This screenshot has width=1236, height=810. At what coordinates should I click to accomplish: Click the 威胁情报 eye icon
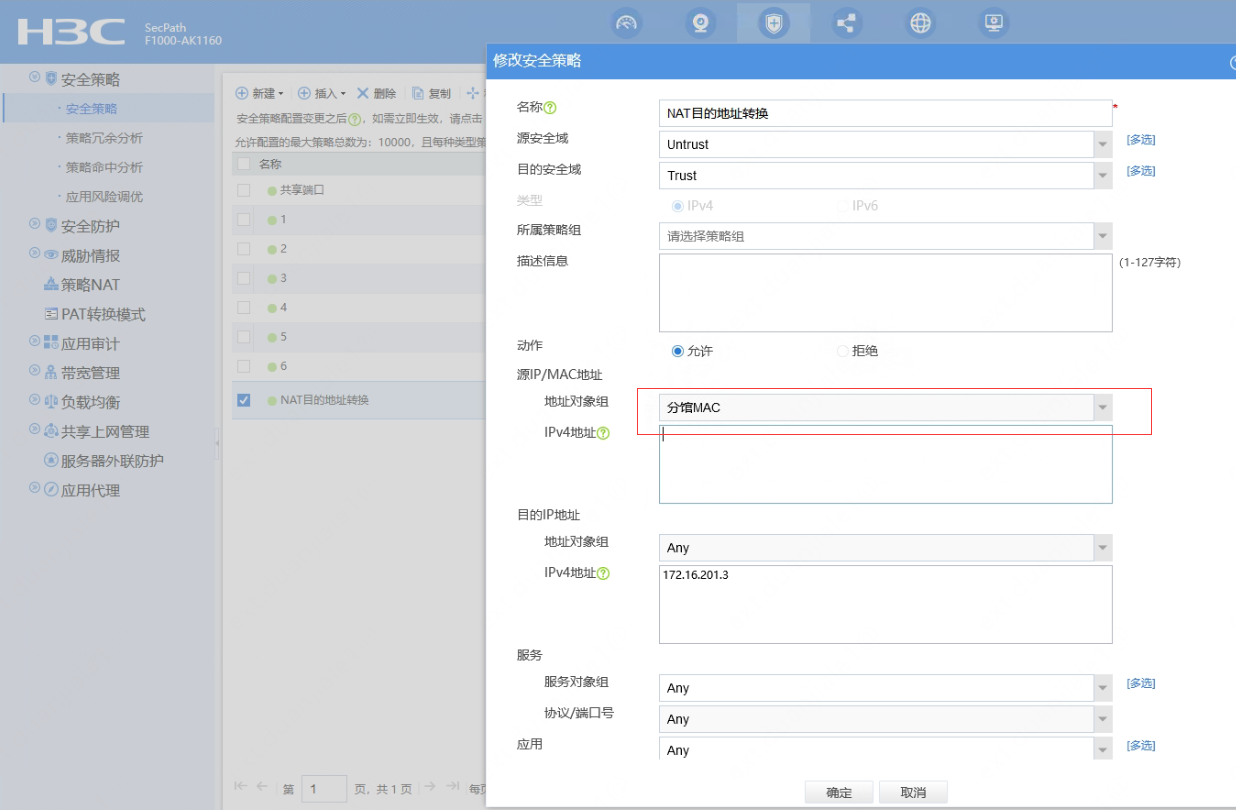point(51,255)
